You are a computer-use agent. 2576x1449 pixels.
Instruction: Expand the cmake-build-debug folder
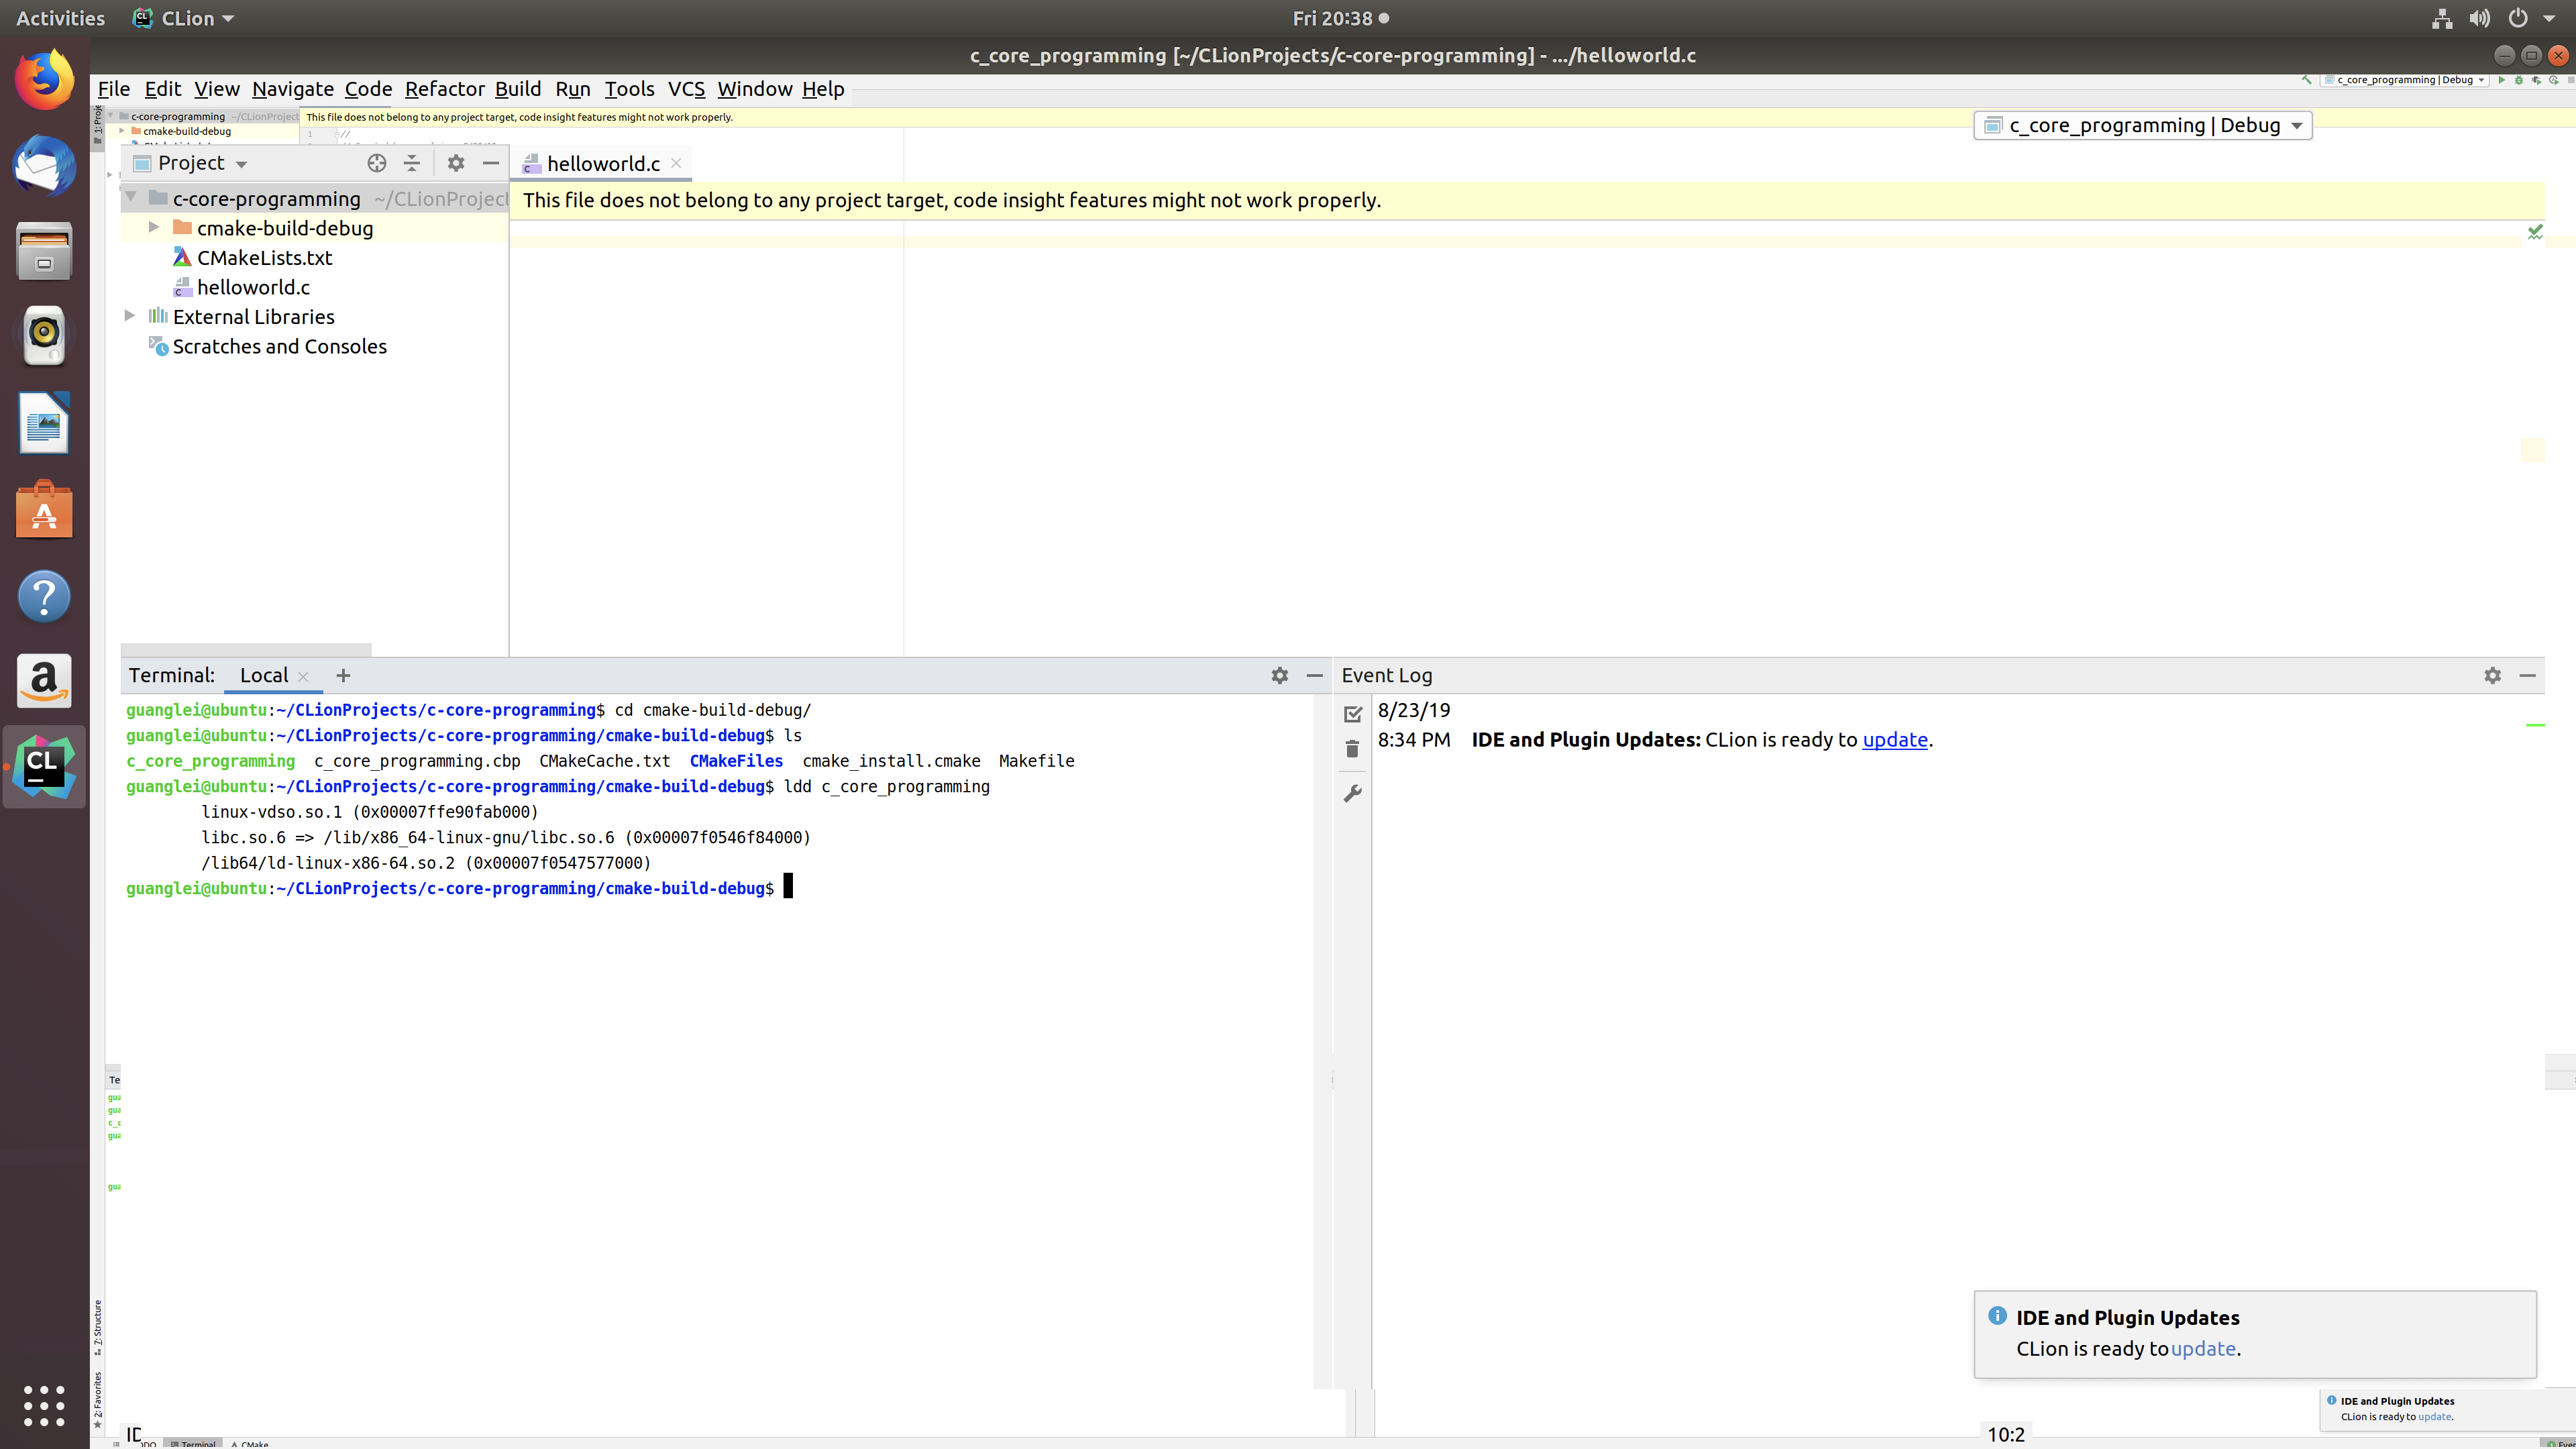154,227
